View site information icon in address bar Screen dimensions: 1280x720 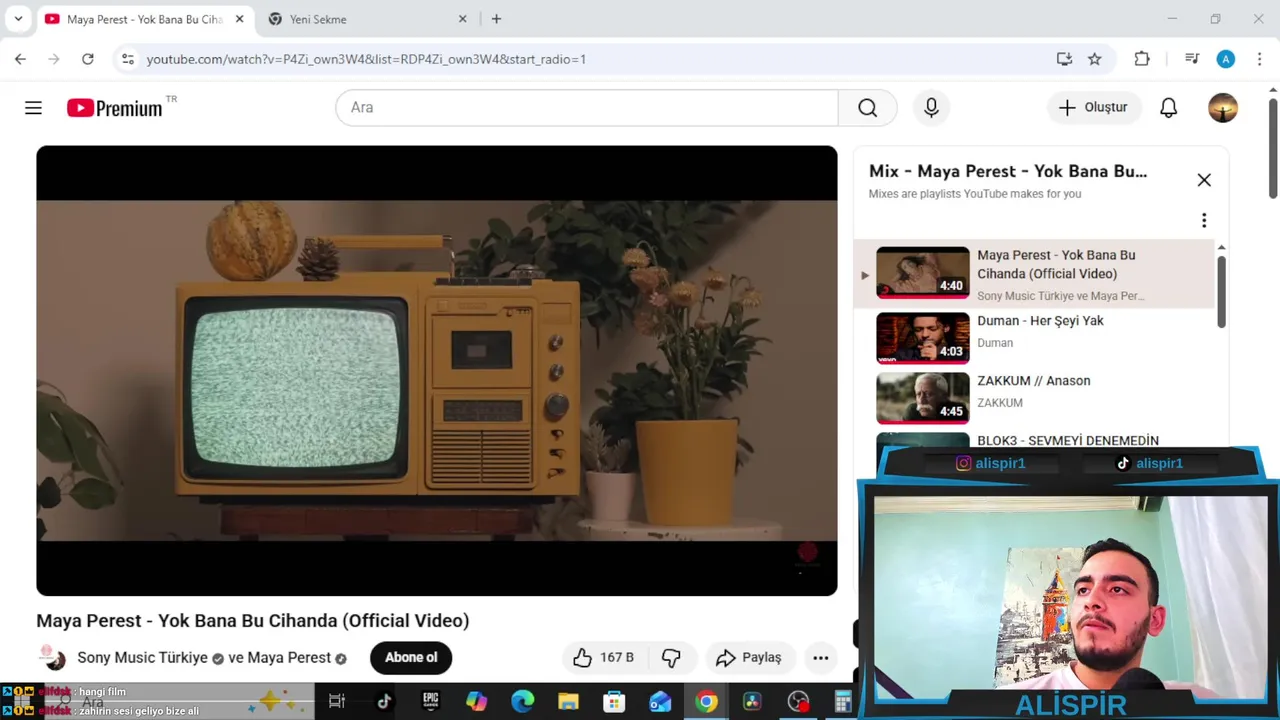(127, 59)
